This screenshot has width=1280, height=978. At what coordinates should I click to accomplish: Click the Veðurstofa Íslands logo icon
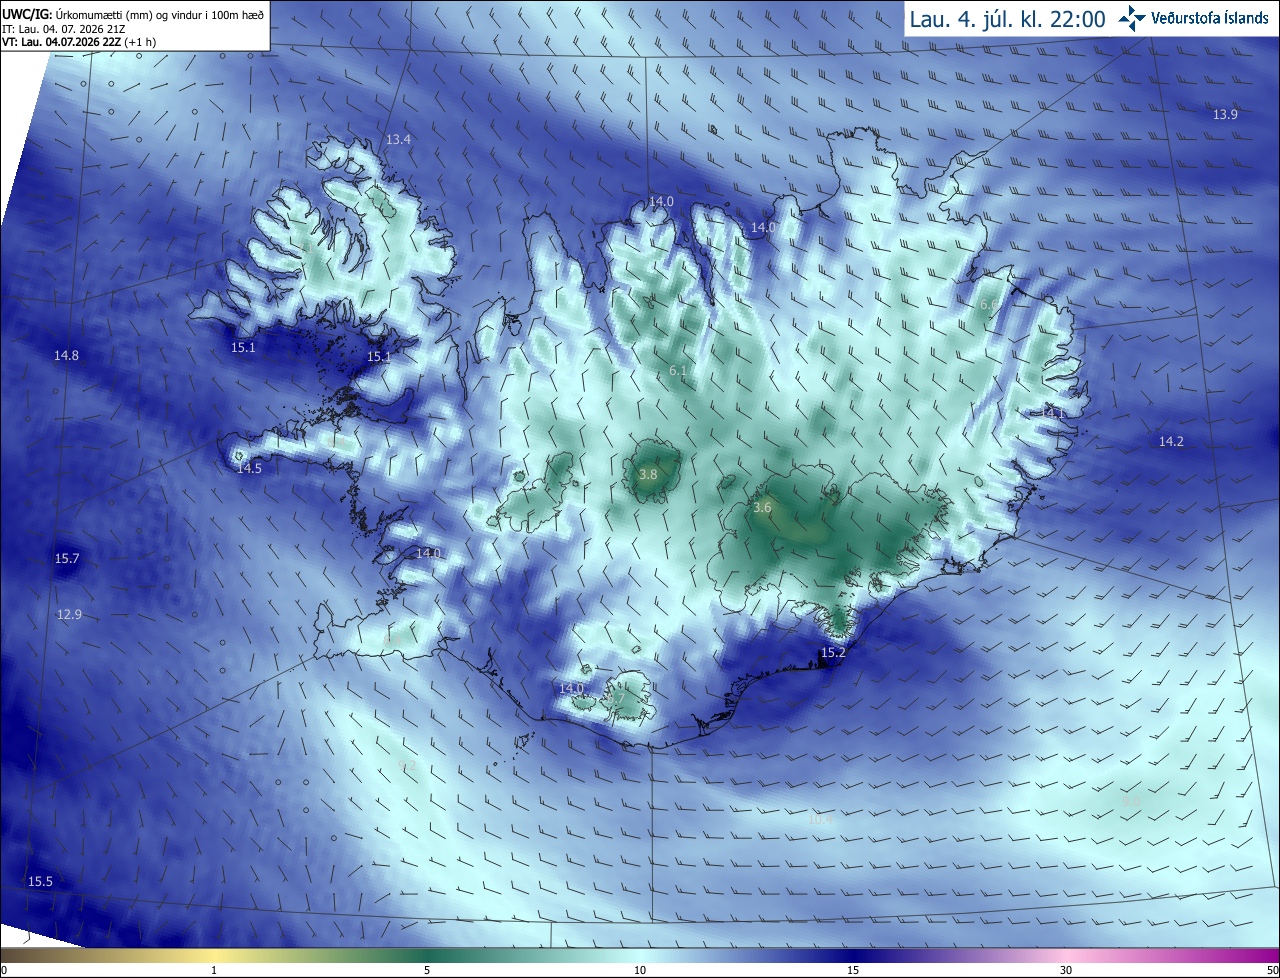(x=1132, y=18)
